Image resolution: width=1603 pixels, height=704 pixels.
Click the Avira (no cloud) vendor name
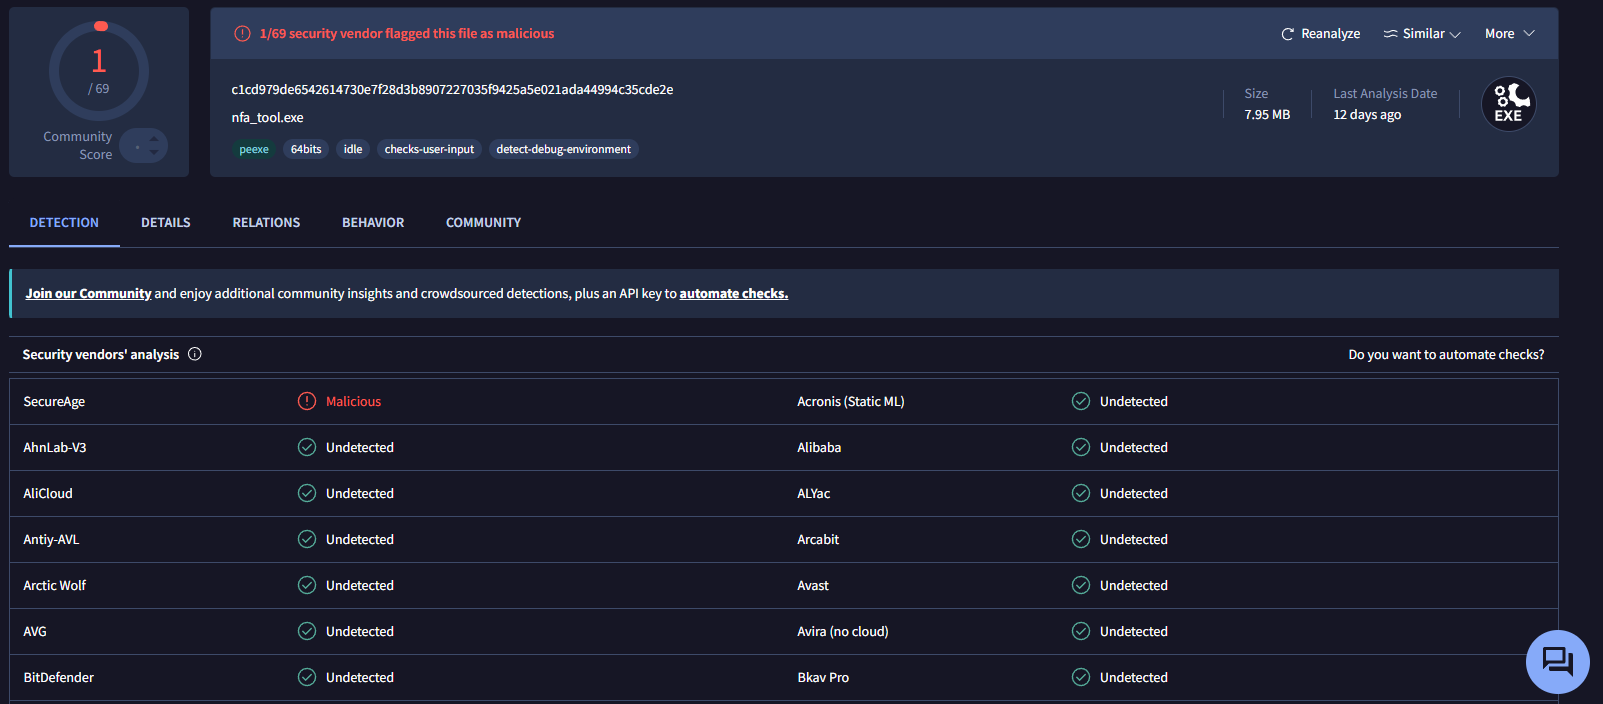843,632
